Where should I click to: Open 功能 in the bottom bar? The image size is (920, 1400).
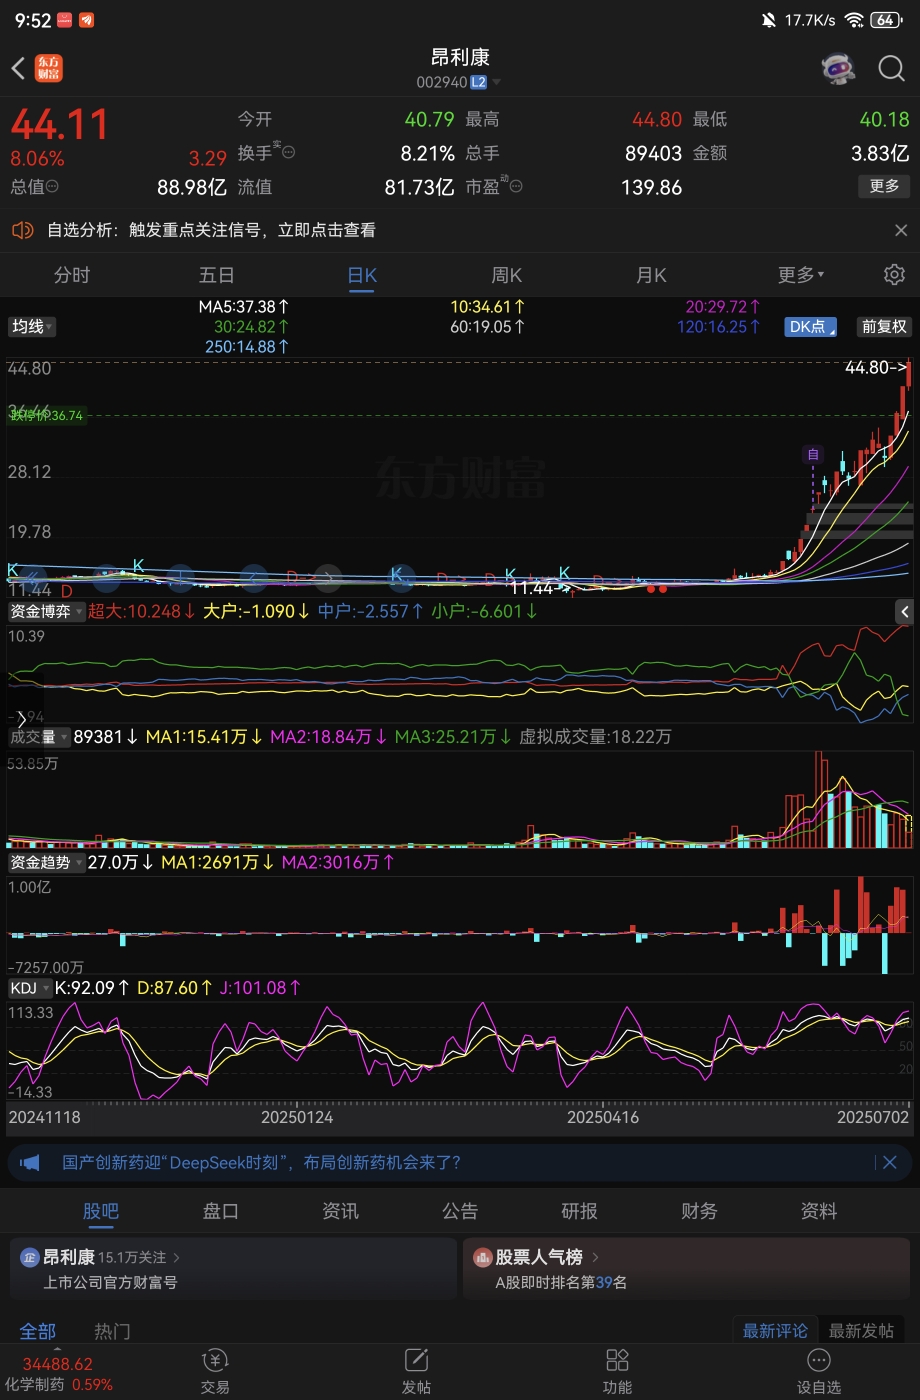(617, 1371)
